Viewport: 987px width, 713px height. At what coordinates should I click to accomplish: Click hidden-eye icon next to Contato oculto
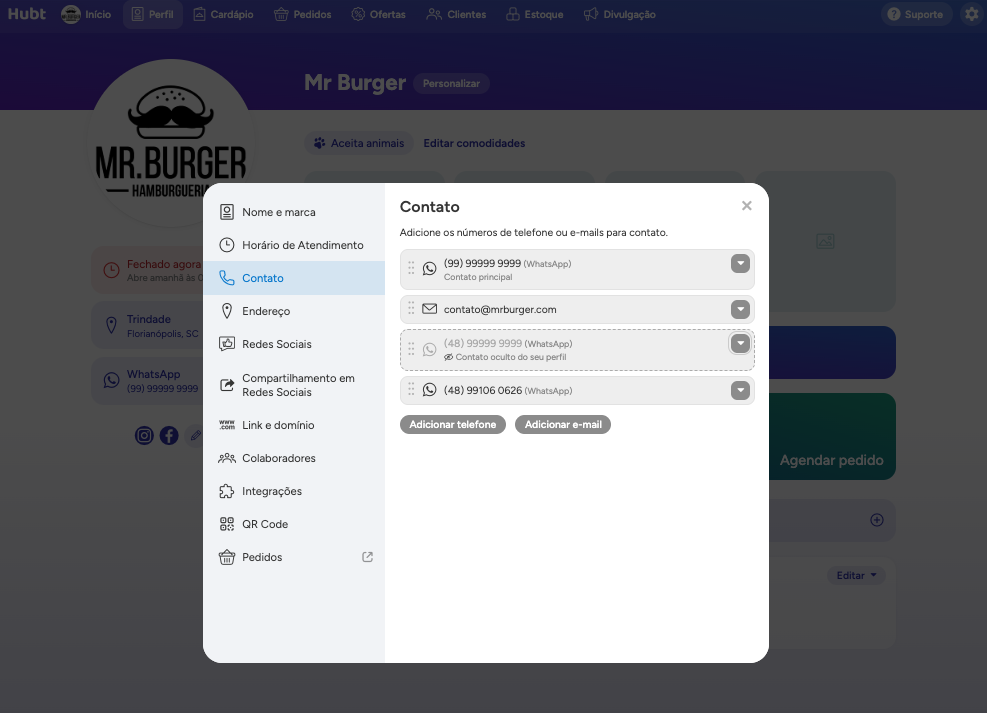click(448, 357)
